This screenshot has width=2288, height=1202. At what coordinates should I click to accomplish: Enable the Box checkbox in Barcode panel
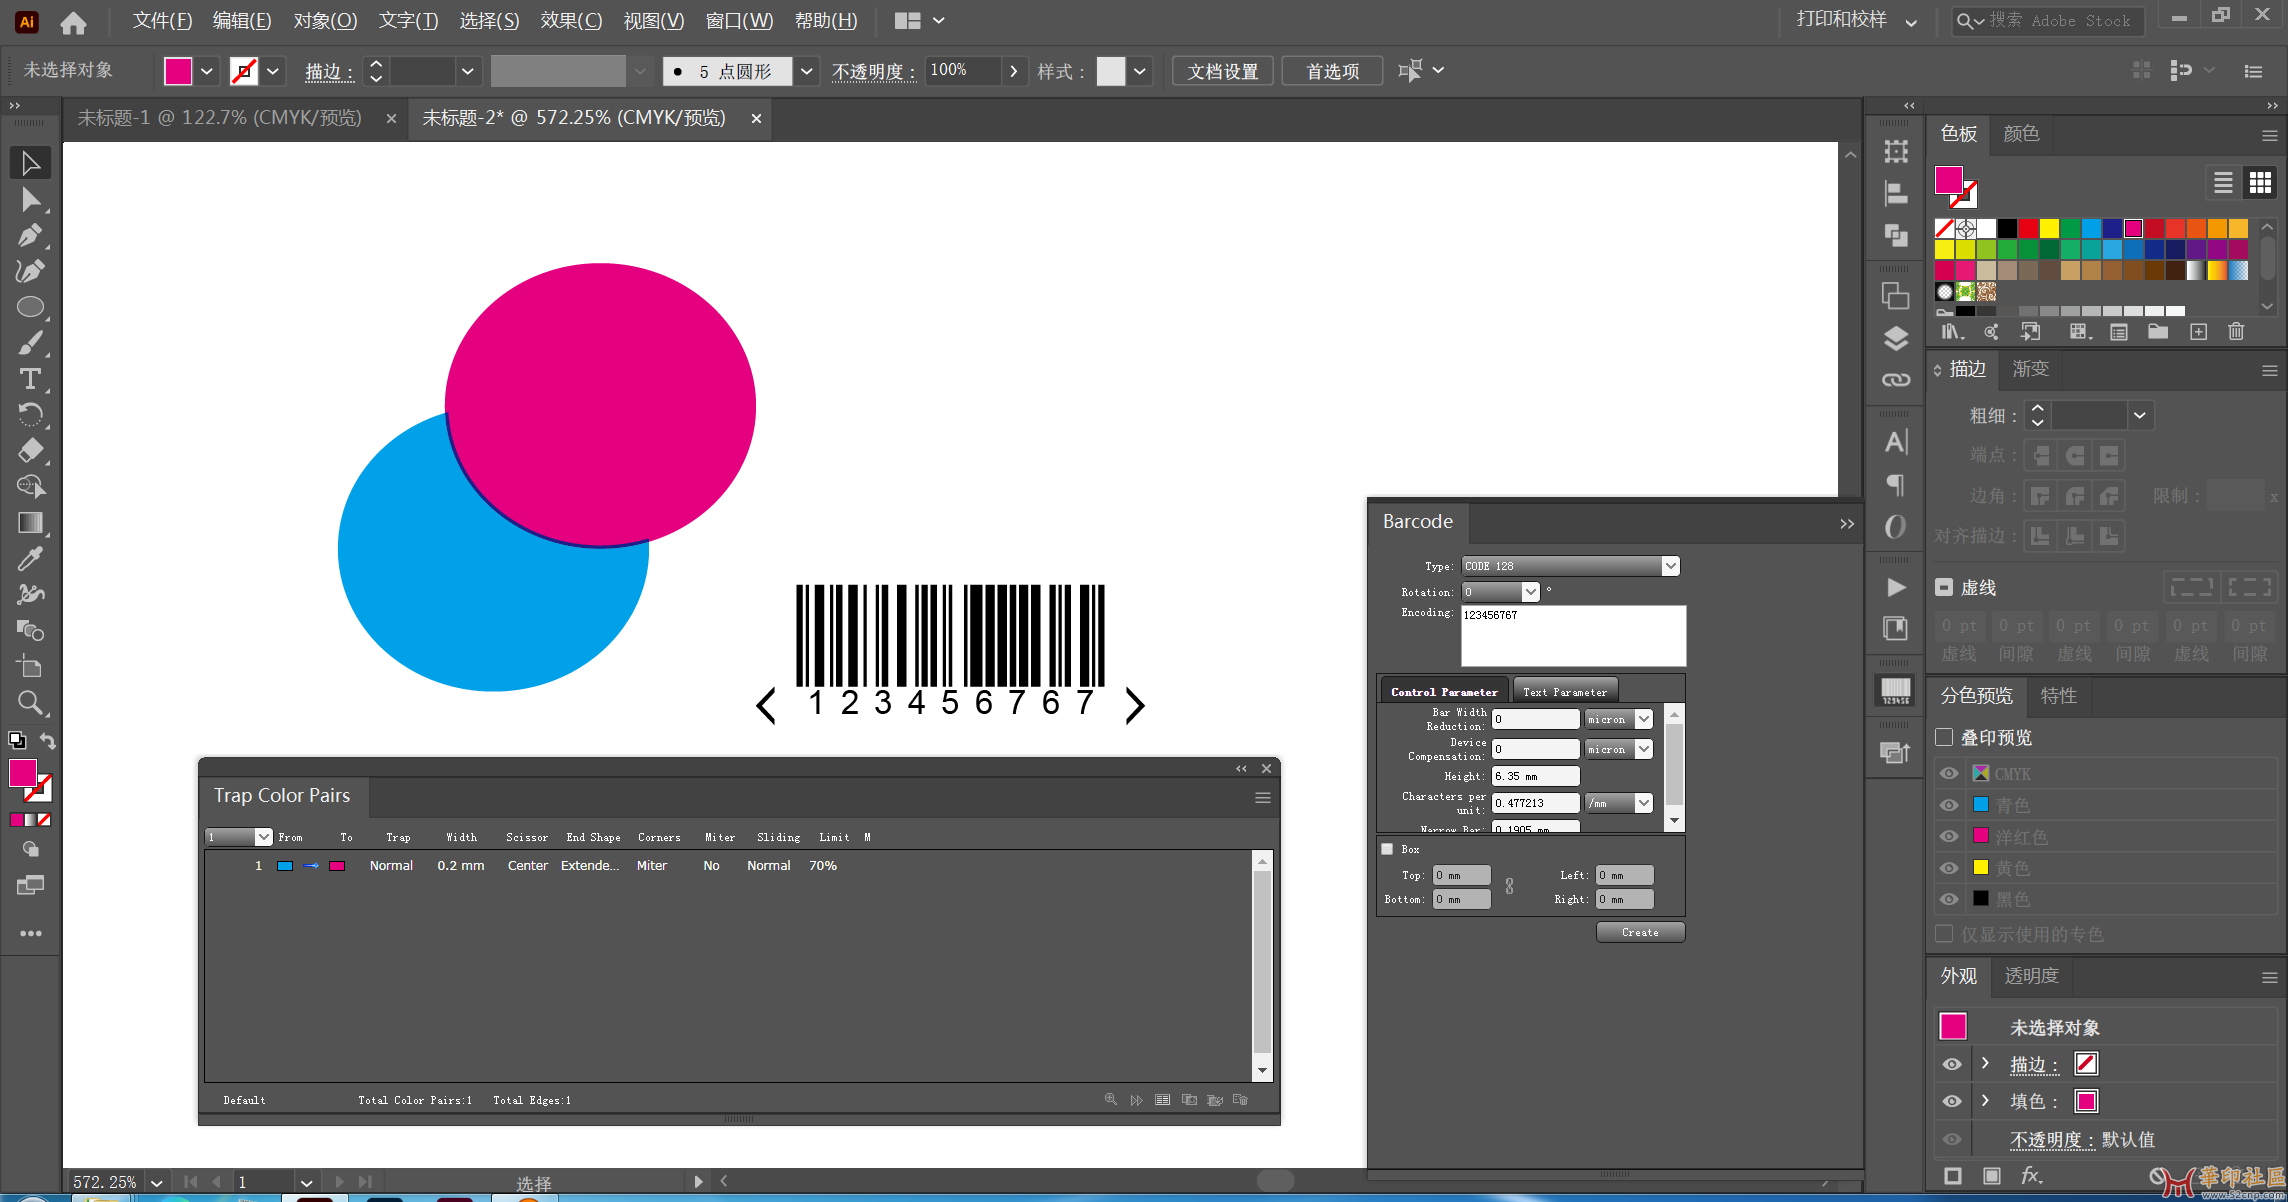point(1387,849)
